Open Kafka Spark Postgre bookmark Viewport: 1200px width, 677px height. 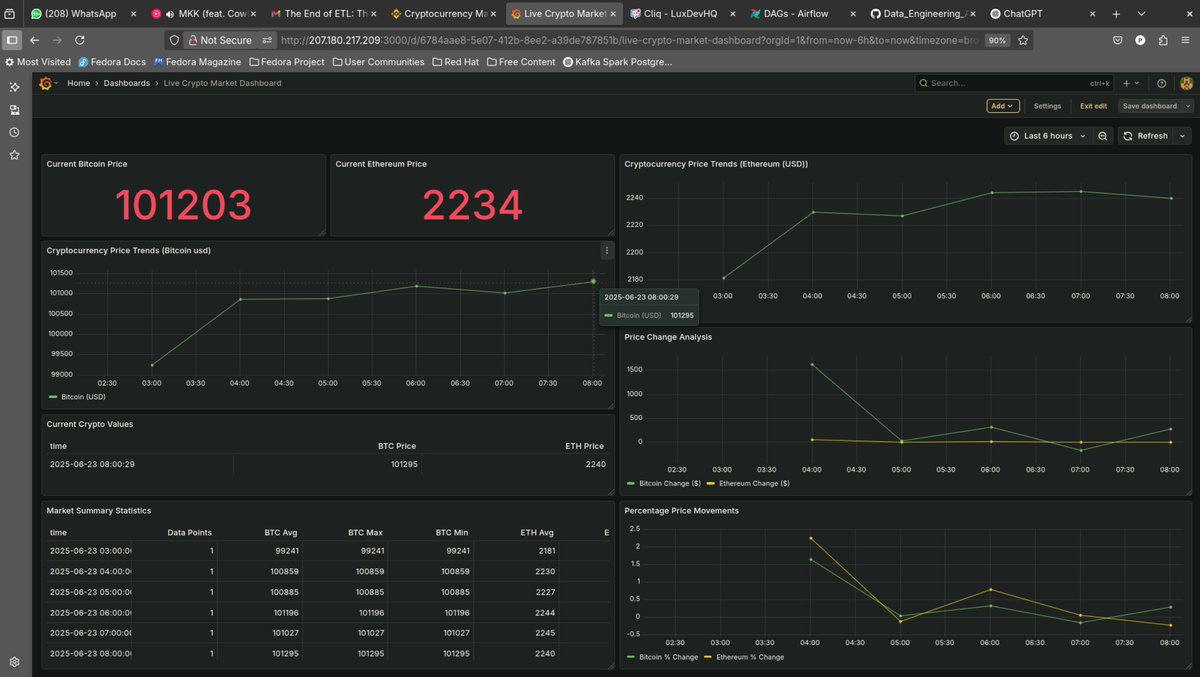[617, 62]
